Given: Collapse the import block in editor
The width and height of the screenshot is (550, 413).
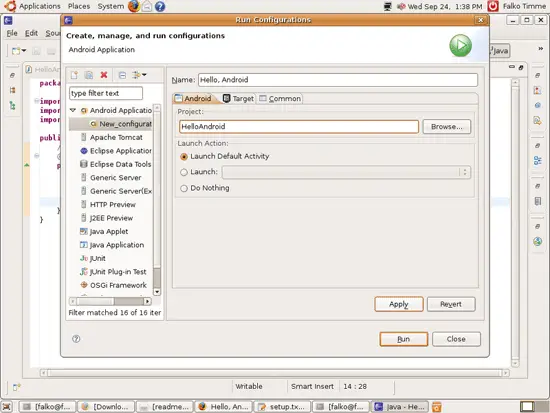Looking at the screenshot, I should point(36,101).
